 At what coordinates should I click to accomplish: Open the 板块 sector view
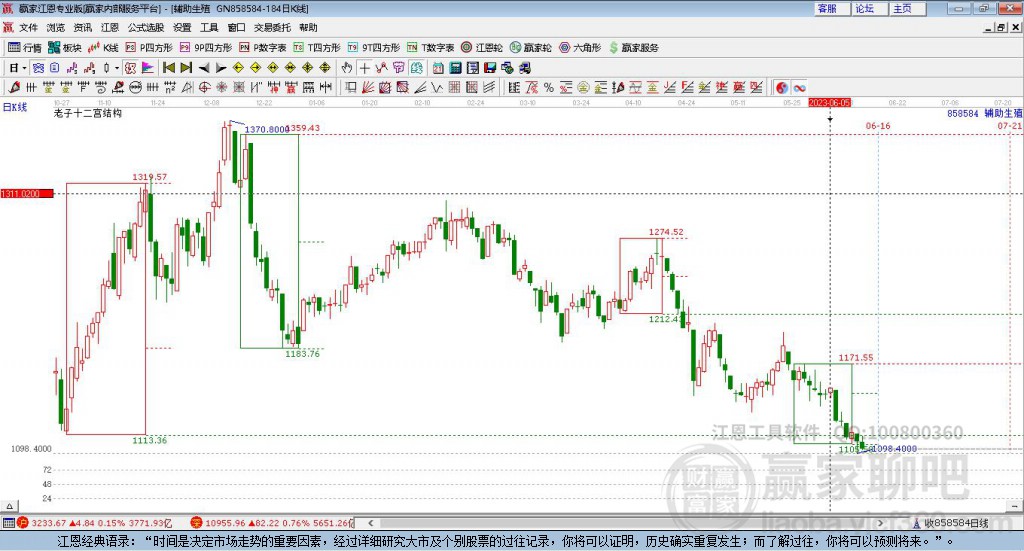pyautogui.click(x=64, y=48)
